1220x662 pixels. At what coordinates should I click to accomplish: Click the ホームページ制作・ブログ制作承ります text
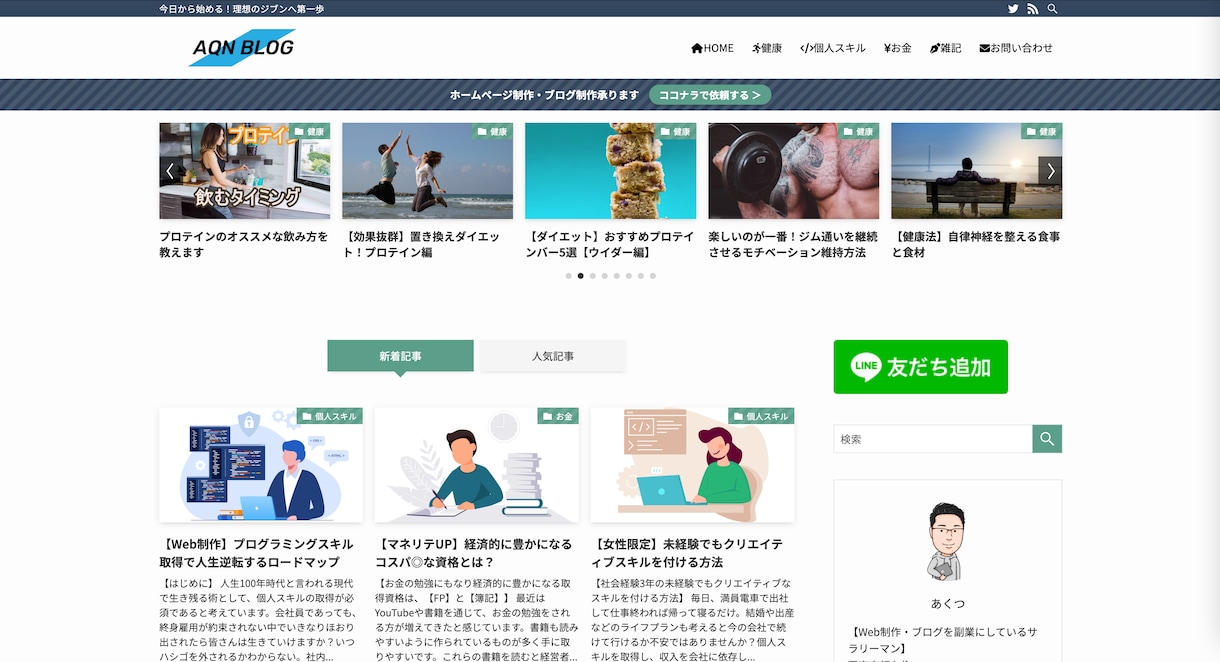[x=544, y=95]
